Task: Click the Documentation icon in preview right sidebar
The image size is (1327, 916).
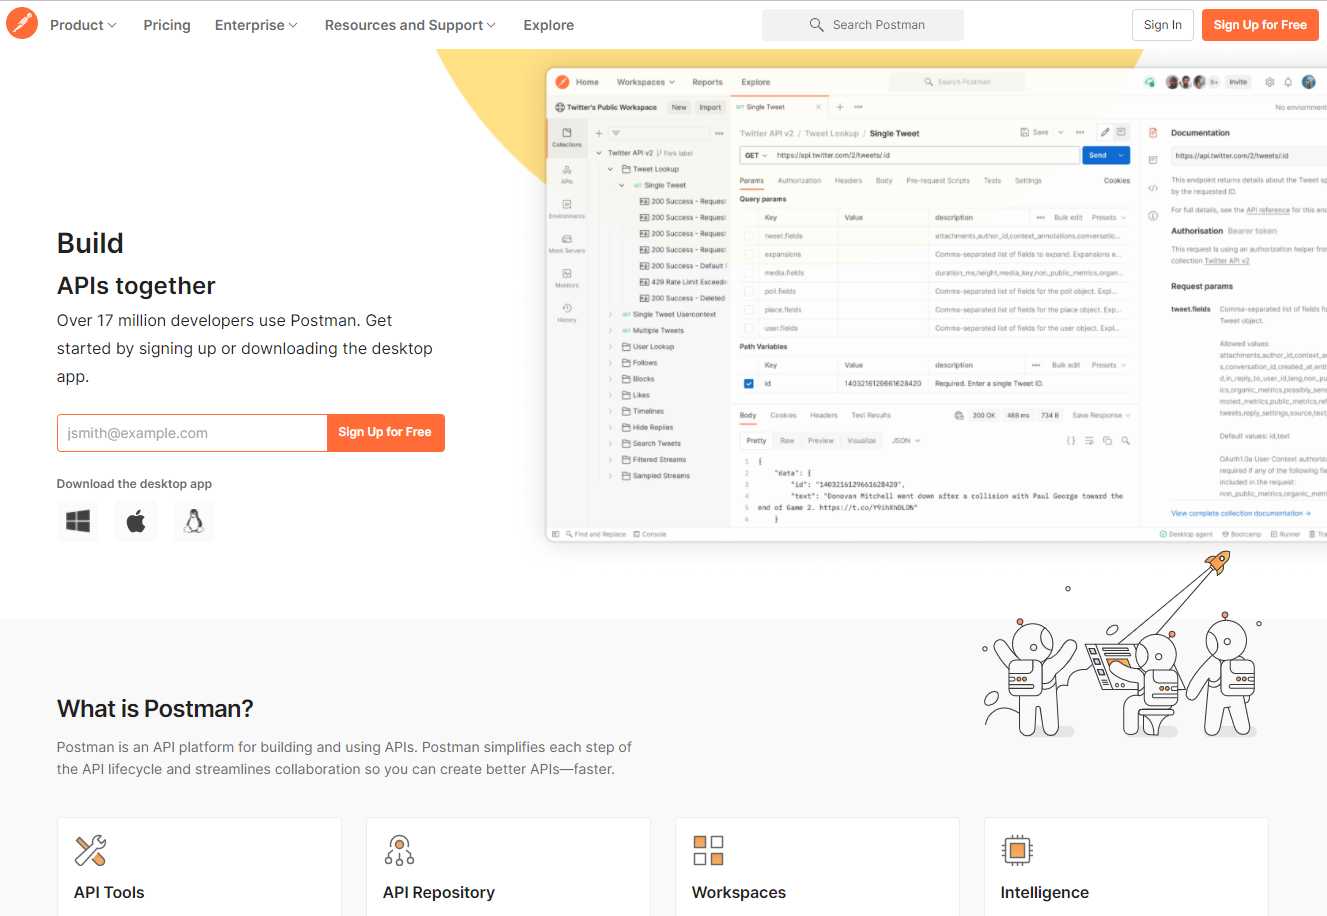Action: tap(1153, 133)
